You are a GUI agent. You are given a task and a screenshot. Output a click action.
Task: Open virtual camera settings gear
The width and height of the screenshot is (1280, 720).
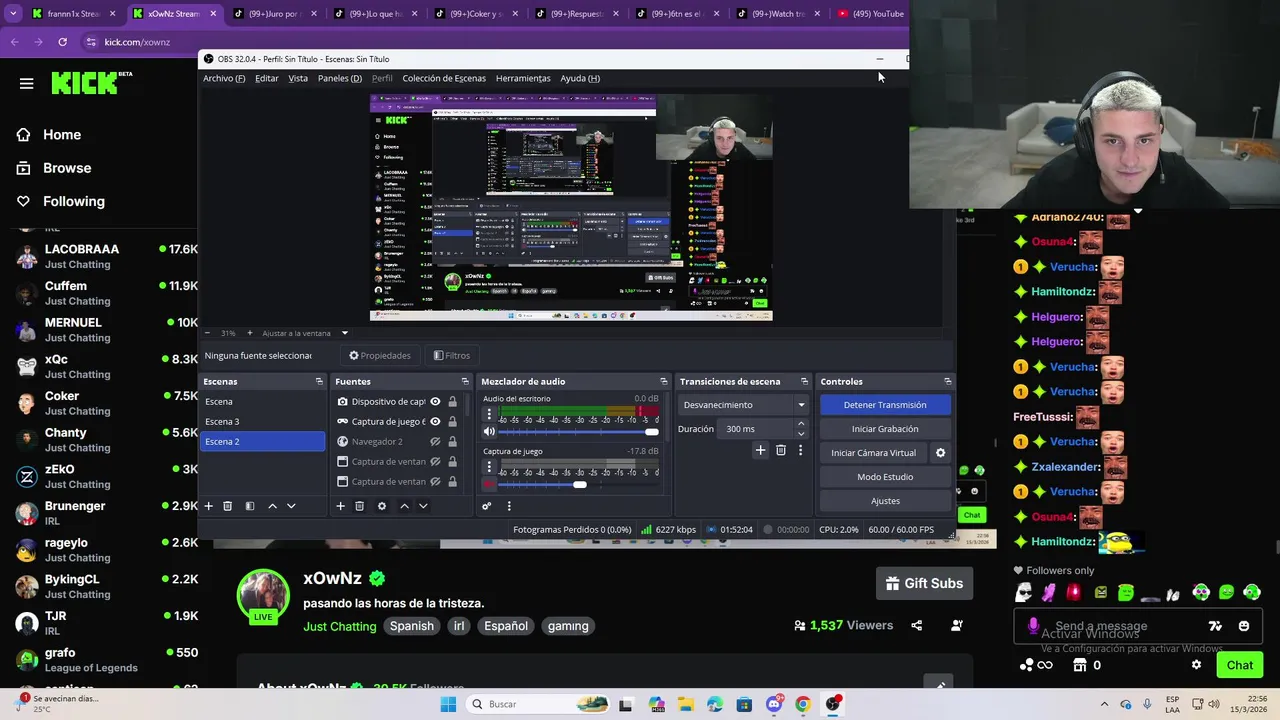pos(940,453)
